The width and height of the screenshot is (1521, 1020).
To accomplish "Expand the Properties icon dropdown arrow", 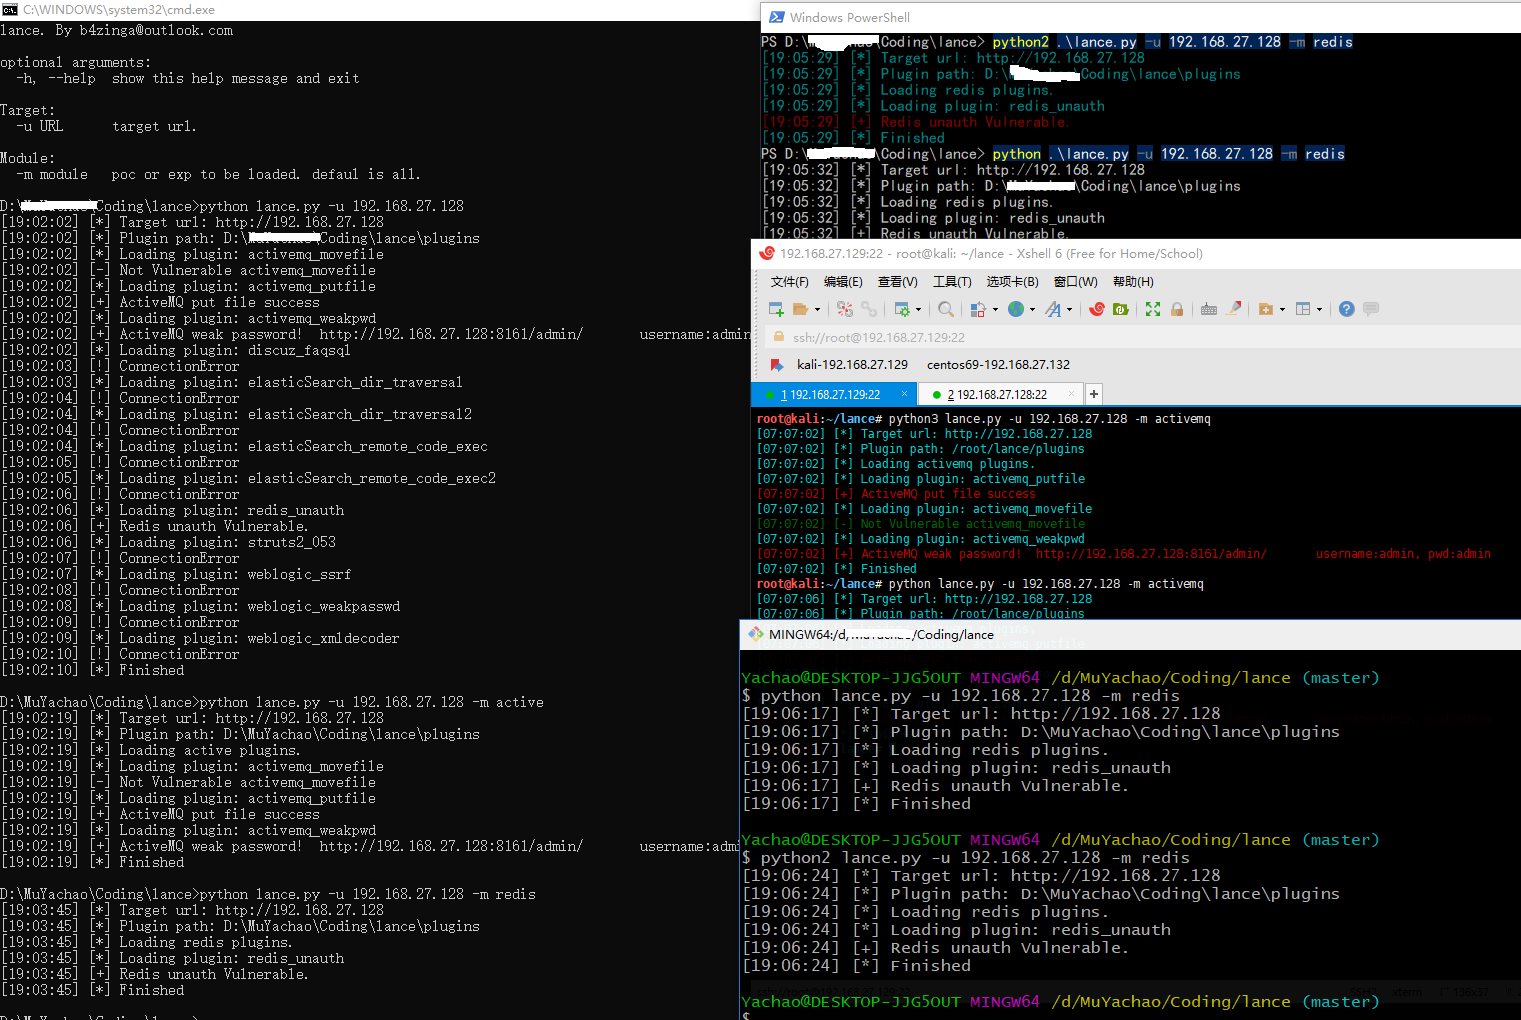I will point(918,309).
